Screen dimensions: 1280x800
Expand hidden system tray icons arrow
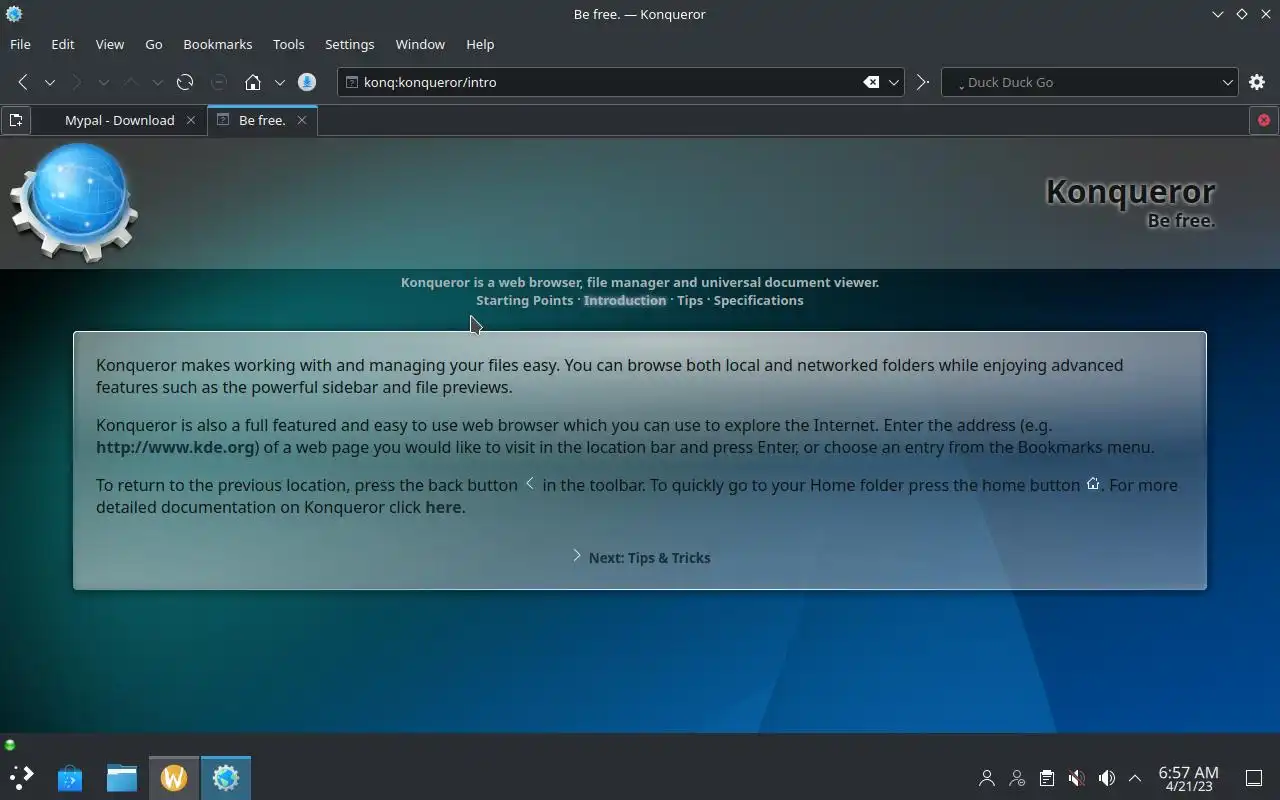(x=1135, y=778)
